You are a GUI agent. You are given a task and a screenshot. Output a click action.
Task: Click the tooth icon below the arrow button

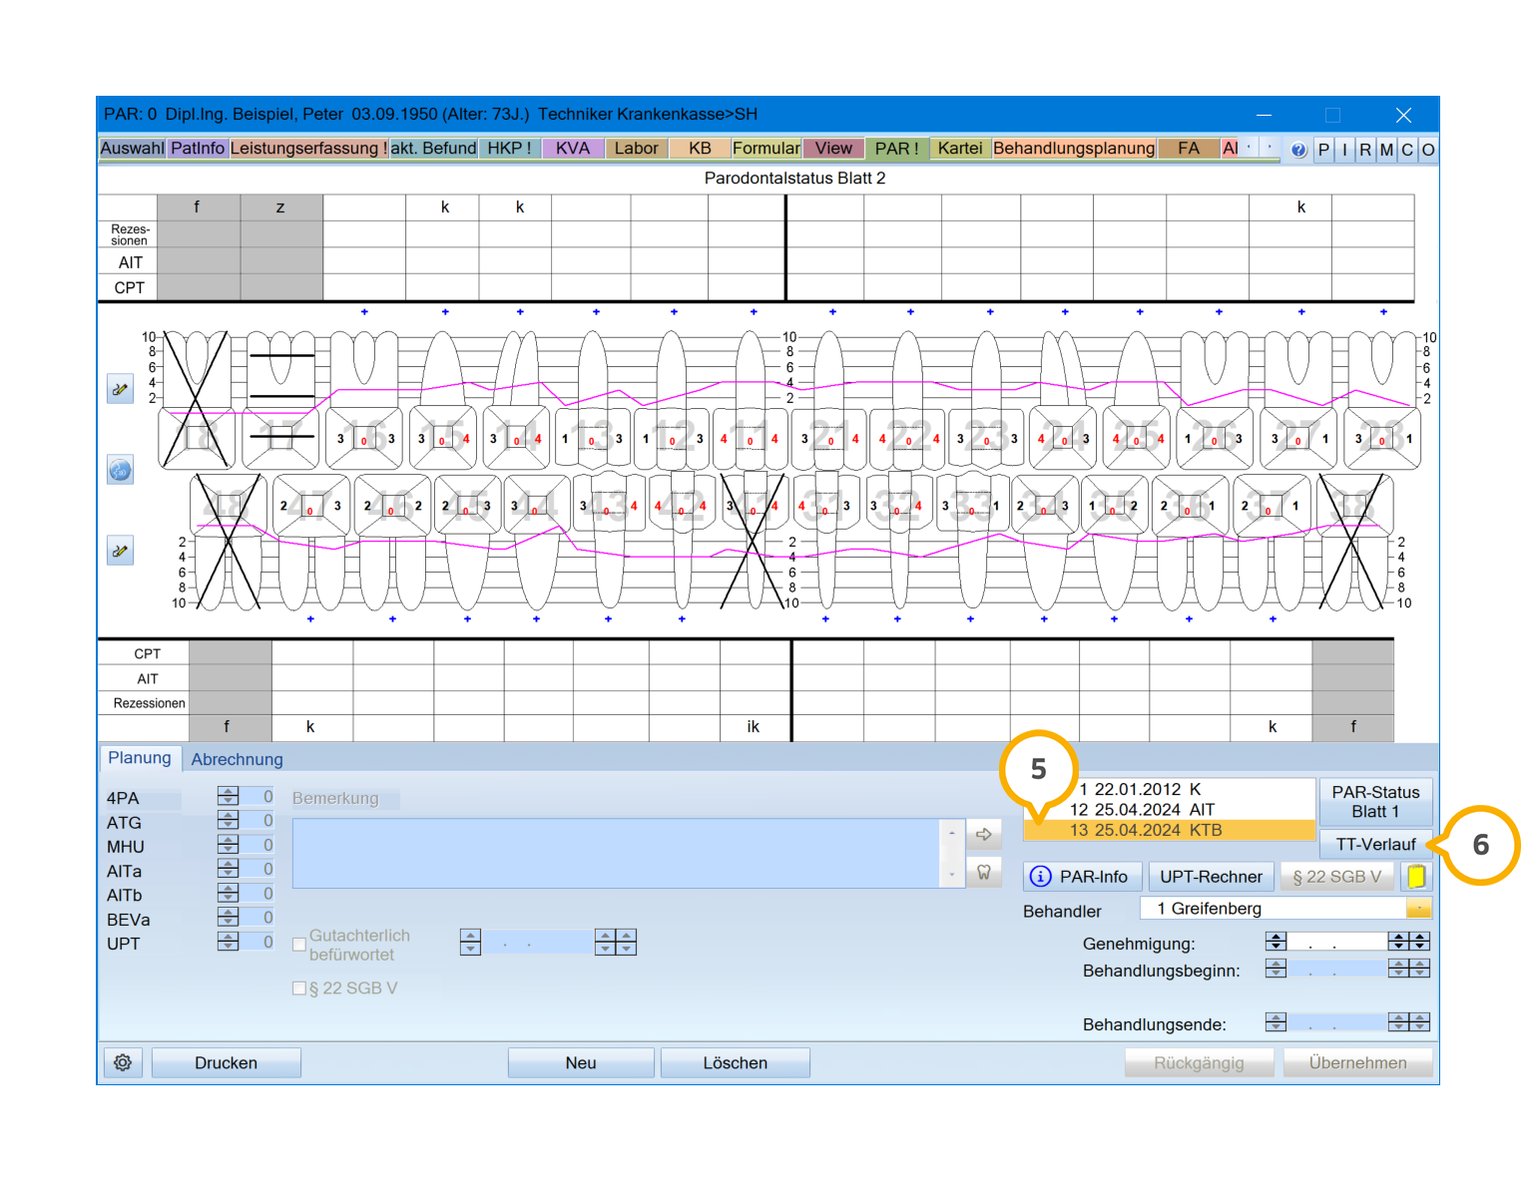pos(984,872)
